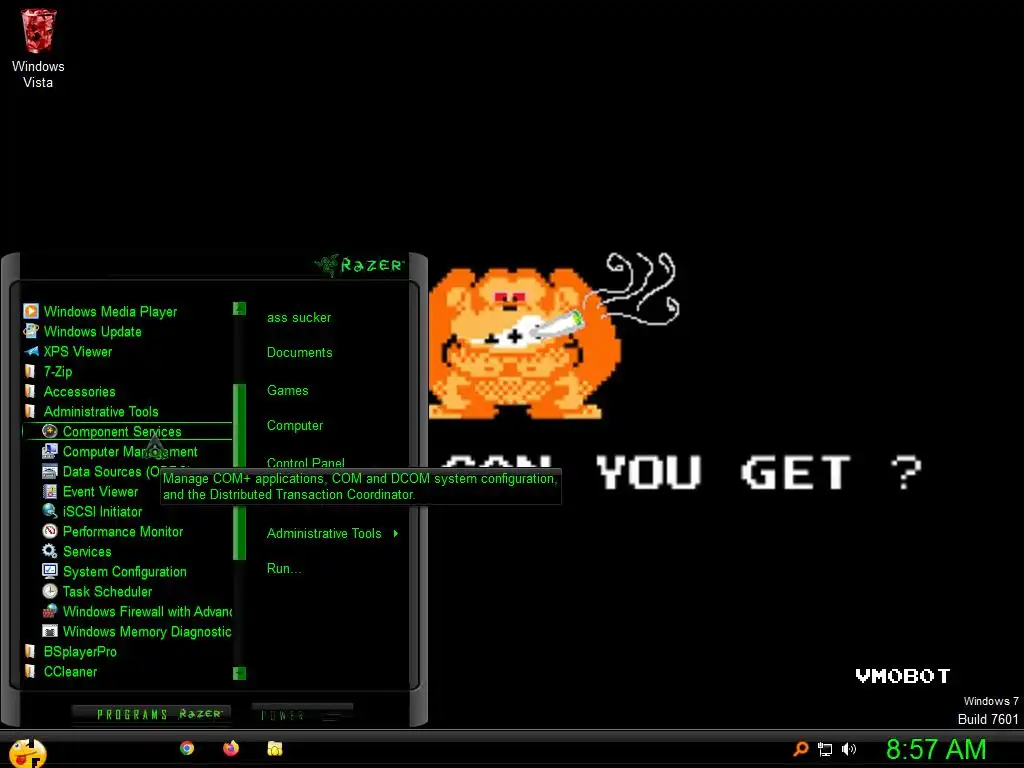The image size is (1024, 768).
Task: Click the Windows Firewall icon
Action: [x=50, y=611]
